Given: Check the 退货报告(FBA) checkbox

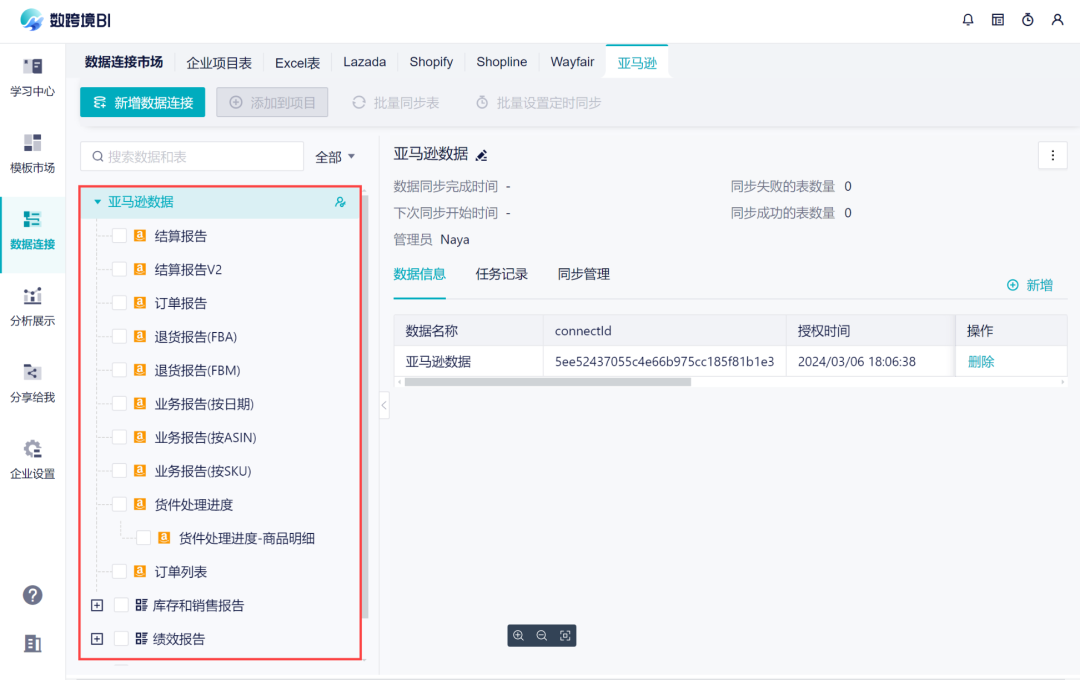Looking at the screenshot, I should point(119,337).
